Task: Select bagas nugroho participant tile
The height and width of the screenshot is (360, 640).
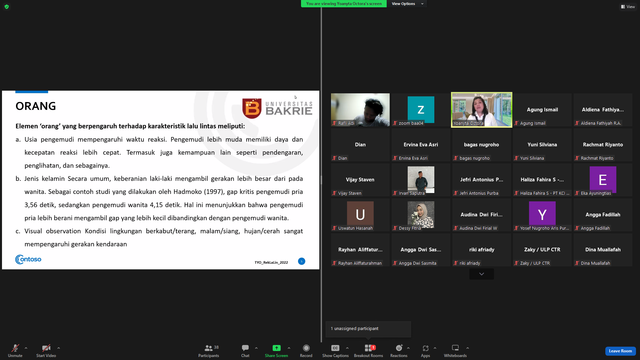Action: click(482, 145)
